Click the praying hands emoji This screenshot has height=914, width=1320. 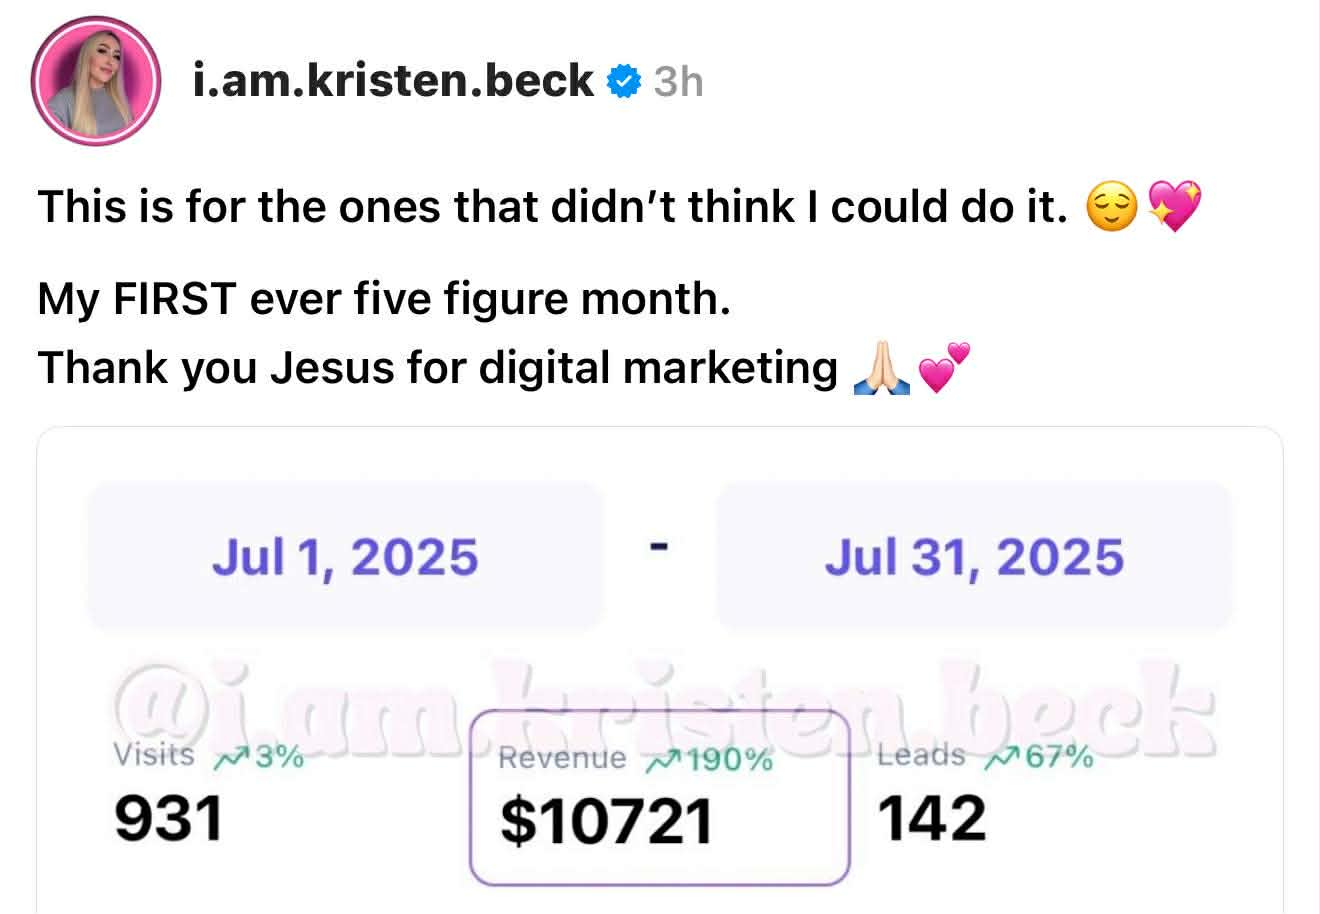(x=881, y=370)
